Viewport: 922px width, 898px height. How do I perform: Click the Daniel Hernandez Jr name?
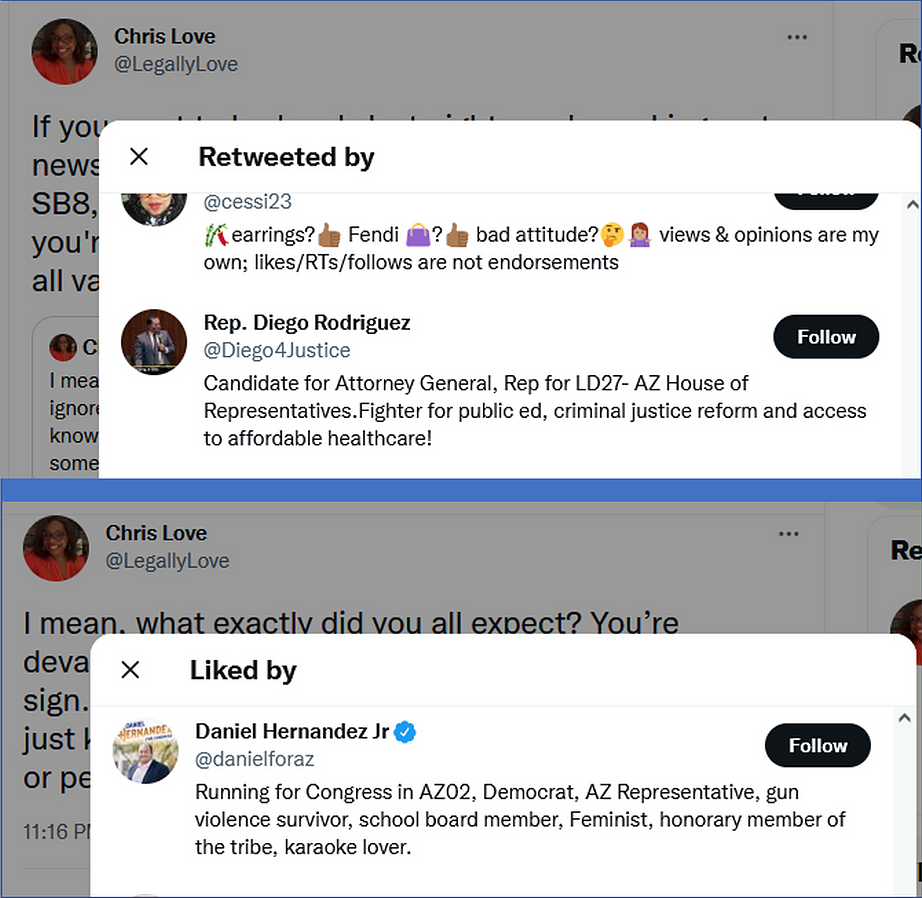tap(292, 732)
